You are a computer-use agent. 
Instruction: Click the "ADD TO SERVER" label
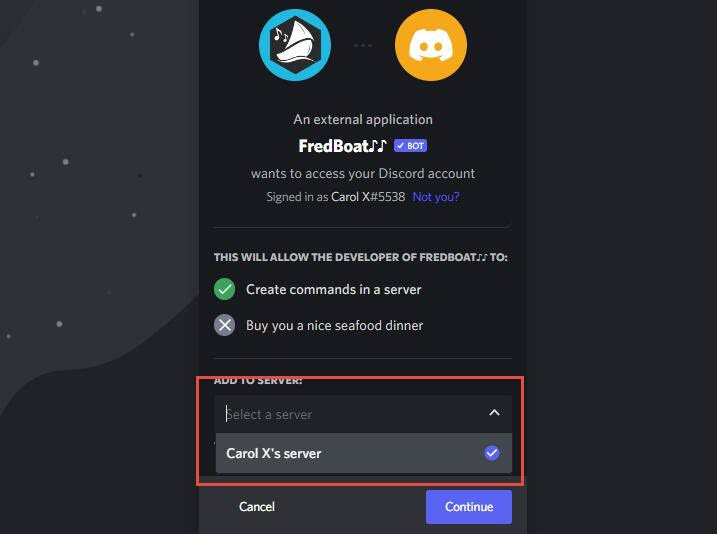[x=258, y=381]
